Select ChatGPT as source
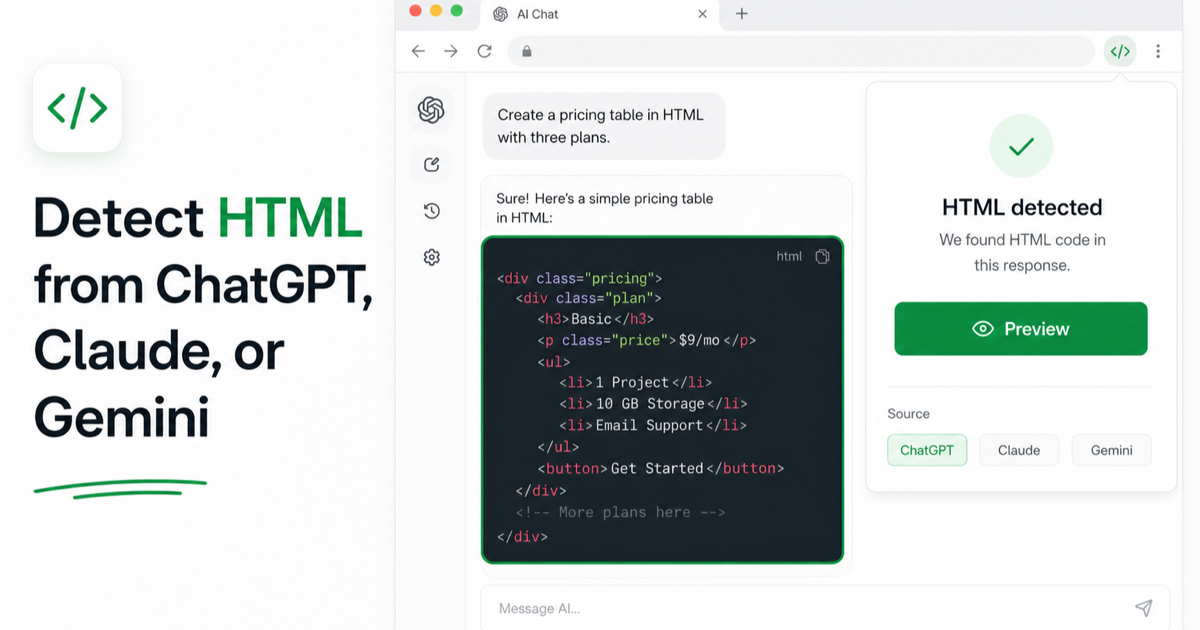The image size is (1200, 630). click(927, 450)
